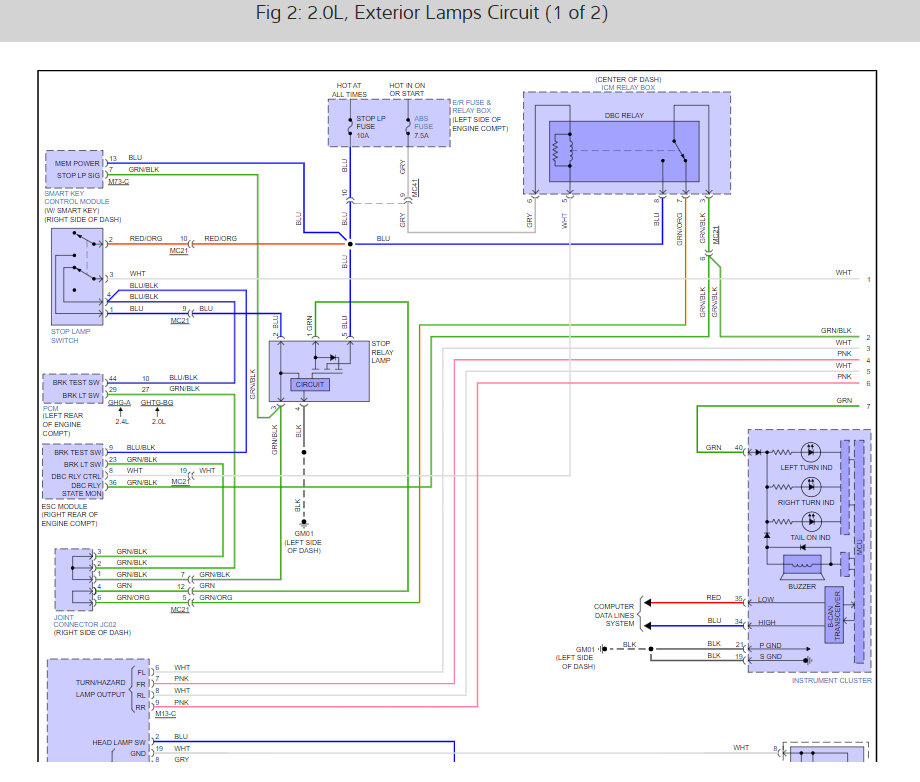
Task: Click the LED symbol above "RIGHT TURN IND"
Action: click(811, 486)
